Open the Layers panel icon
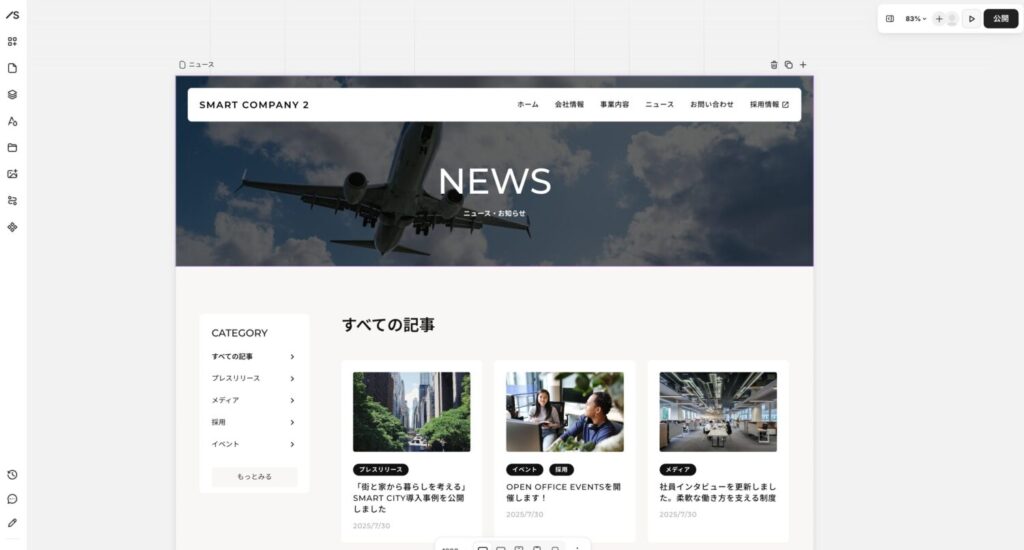This screenshot has height=550, width=1024. (x=12, y=95)
